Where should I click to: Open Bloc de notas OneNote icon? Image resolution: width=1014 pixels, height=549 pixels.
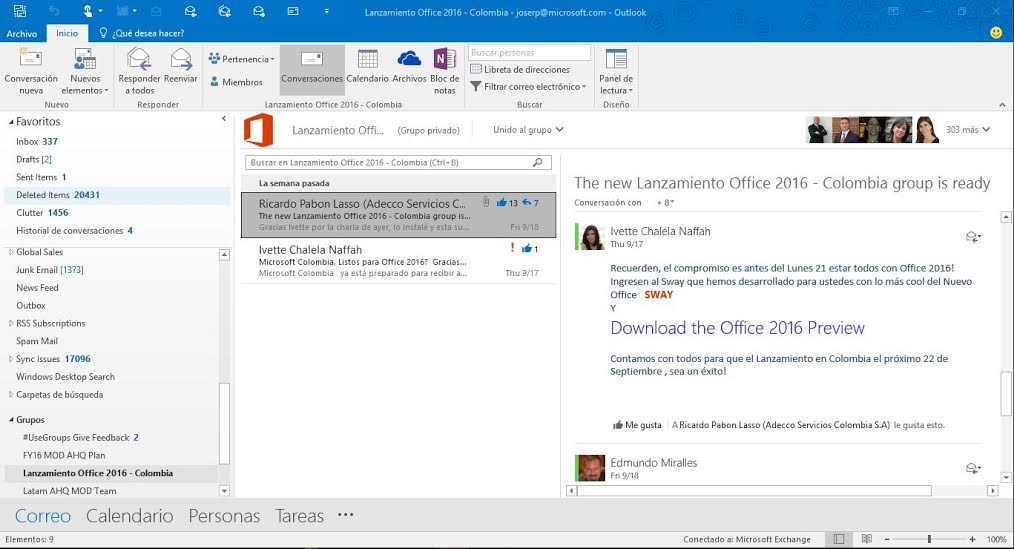click(445, 60)
